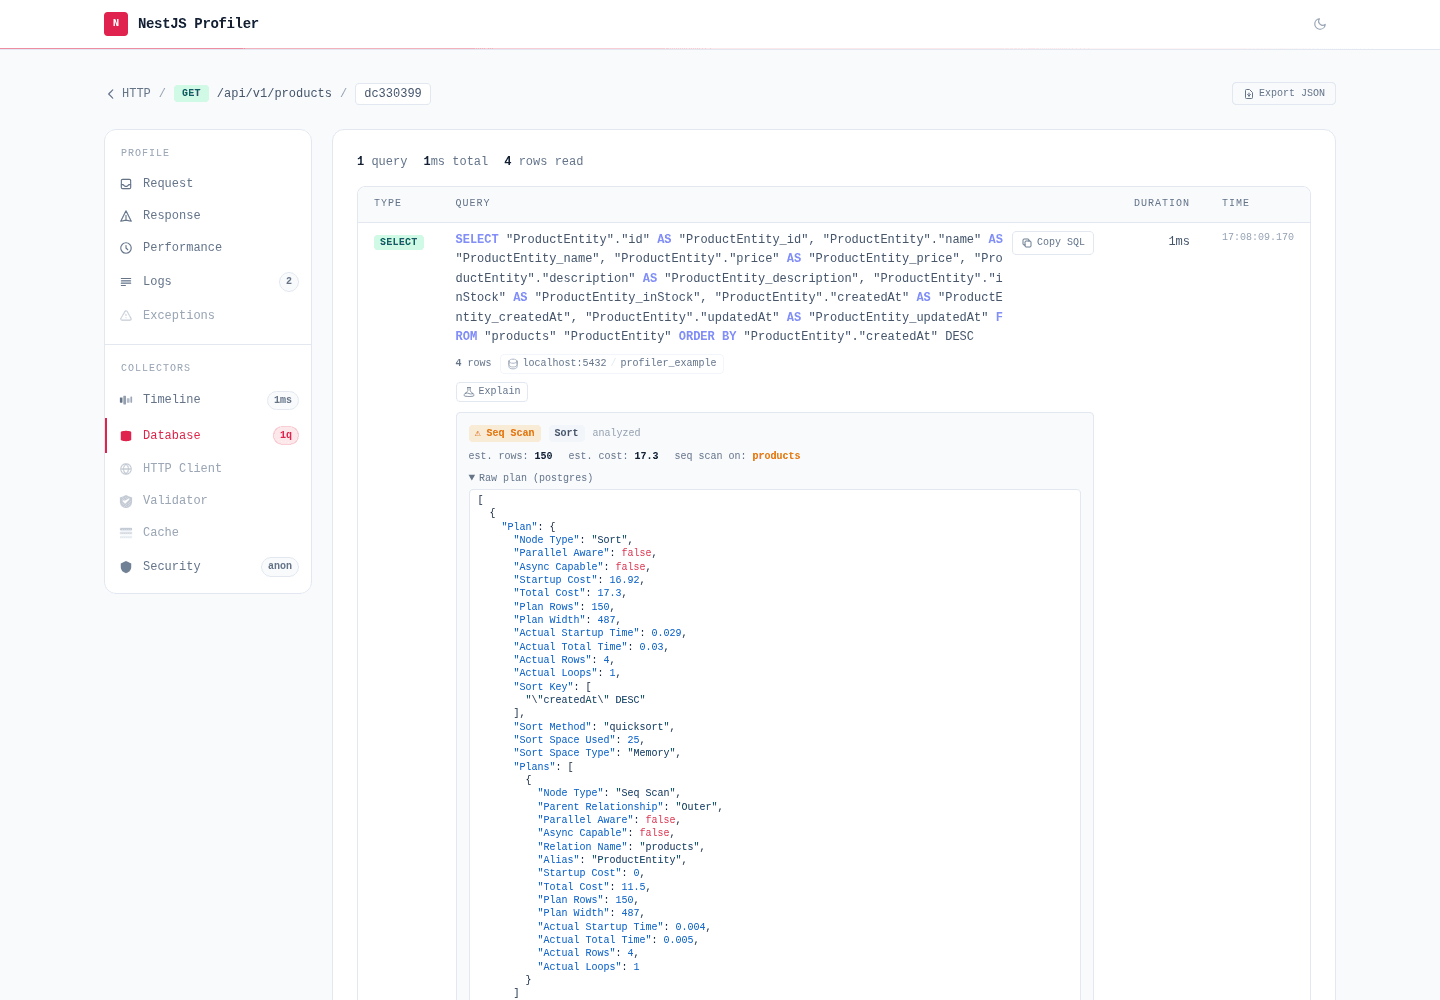Click the "Sort Method": "quicksort" line
The image size is (1440, 1000).
click(x=594, y=727)
